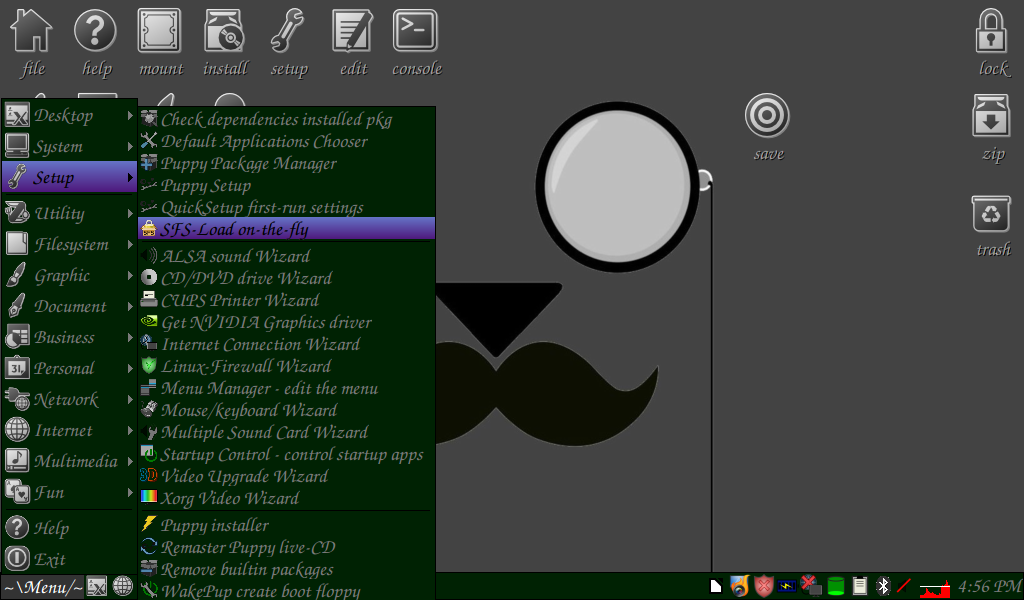Open the zip archive desktop icon
This screenshot has width=1024, height=600.
click(x=991, y=116)
